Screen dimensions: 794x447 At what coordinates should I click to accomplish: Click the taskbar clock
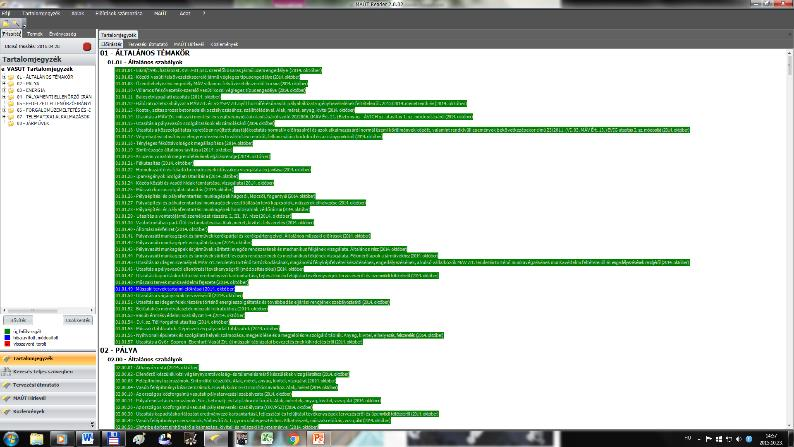pyautogui.click(x=771, y=439)
